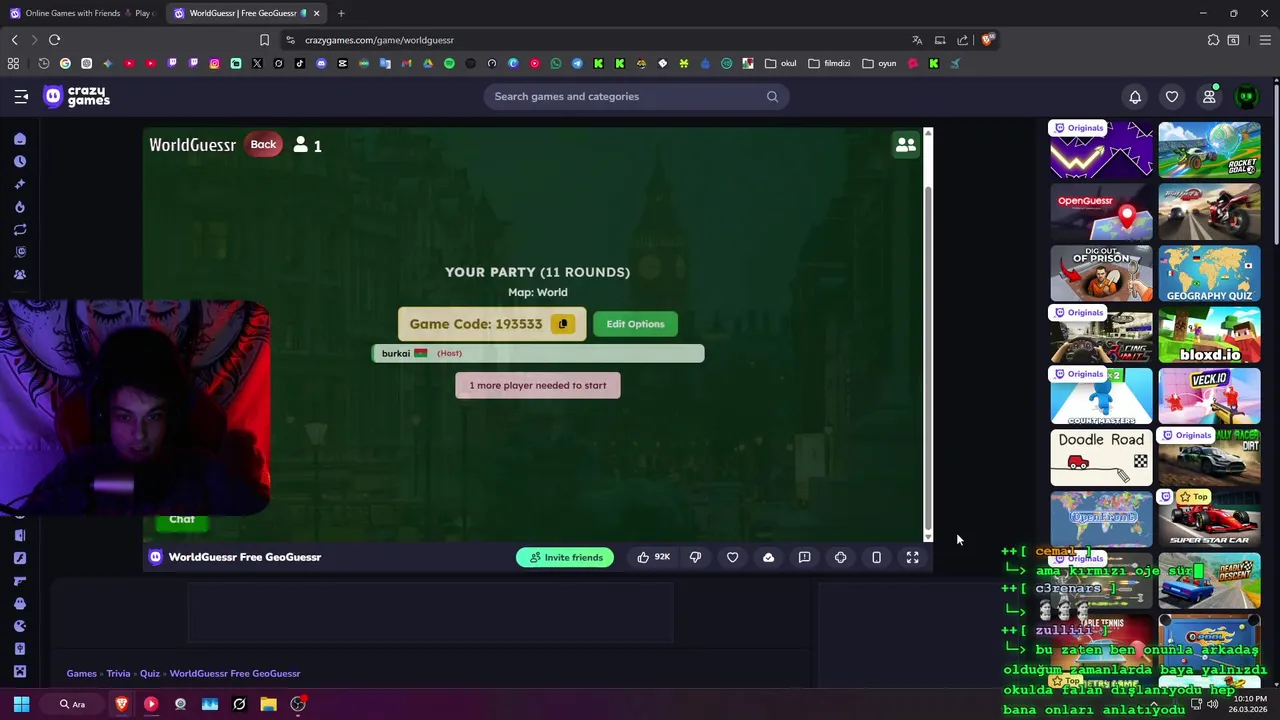1280x720 pixels.
Task: Report a bug with the feedback icon
Action: coord(804,557)
